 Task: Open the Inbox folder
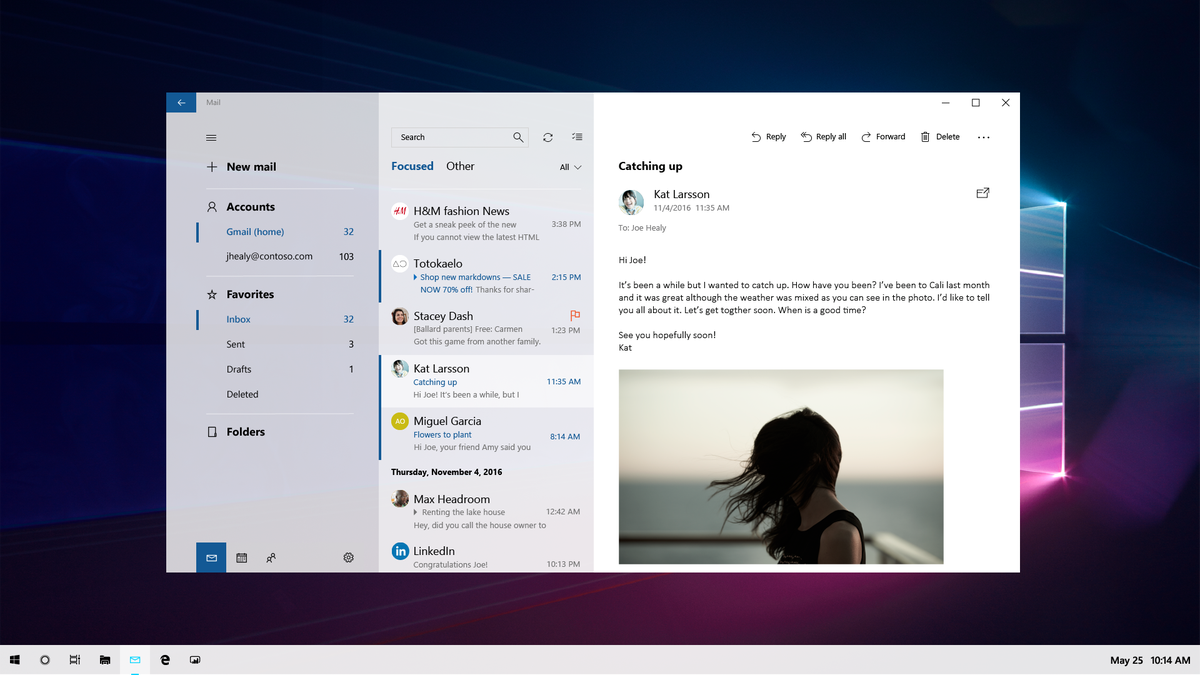point(276,320)
